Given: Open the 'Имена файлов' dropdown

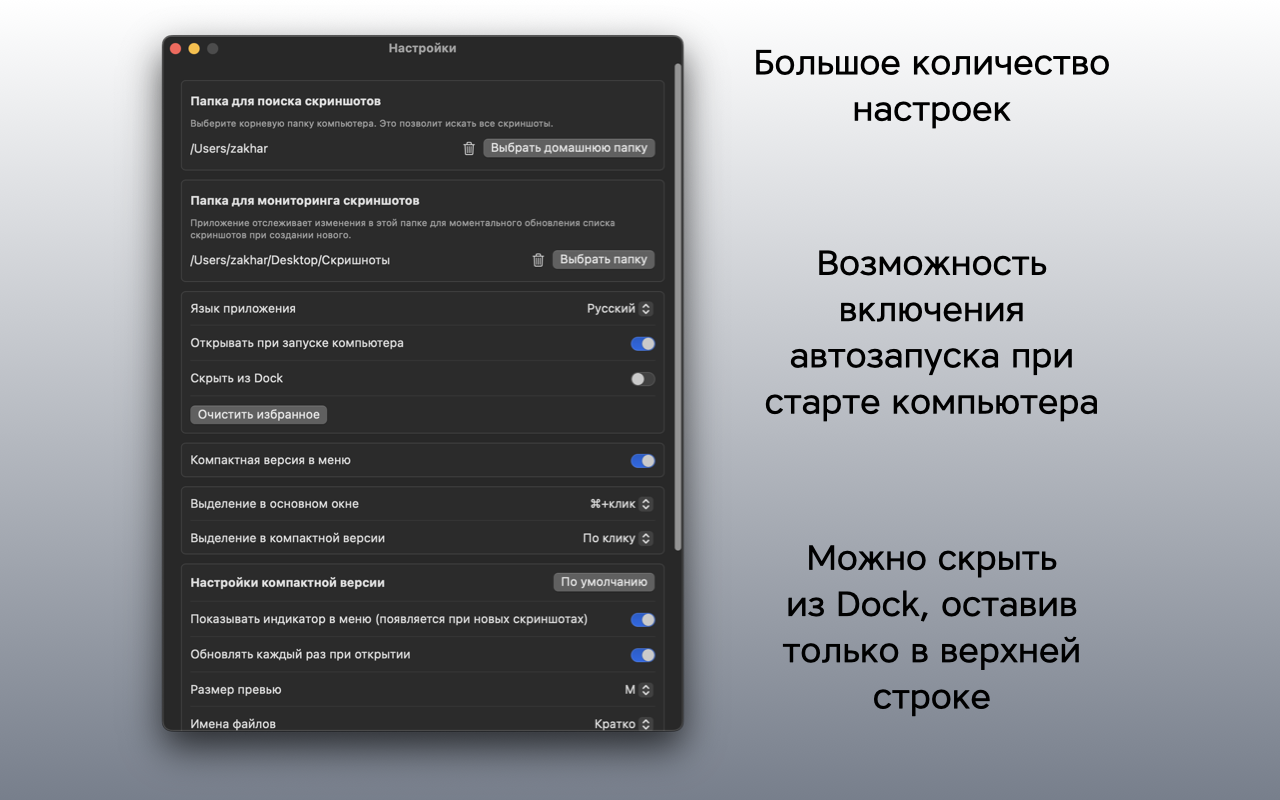Looking at the screenshot, I should [623, 724].
